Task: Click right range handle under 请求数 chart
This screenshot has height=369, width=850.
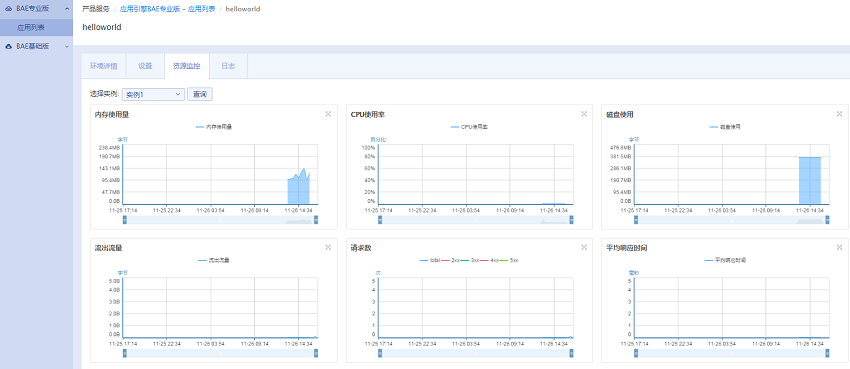Action: point(571,353)
